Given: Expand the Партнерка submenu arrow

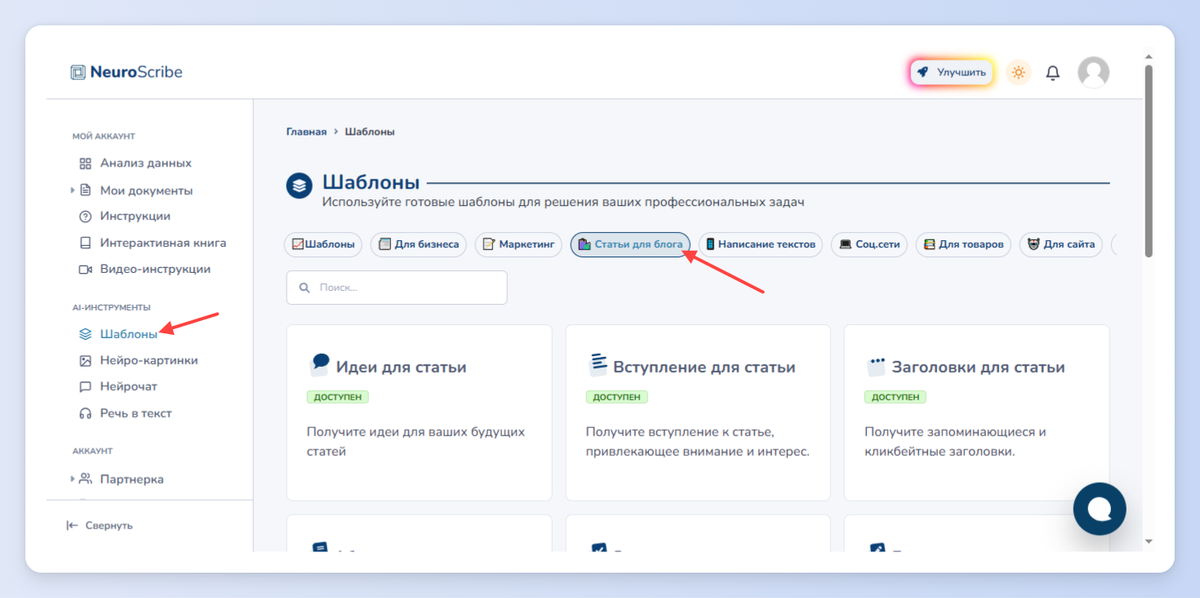Looking at the screenshot, I should 72,479.
